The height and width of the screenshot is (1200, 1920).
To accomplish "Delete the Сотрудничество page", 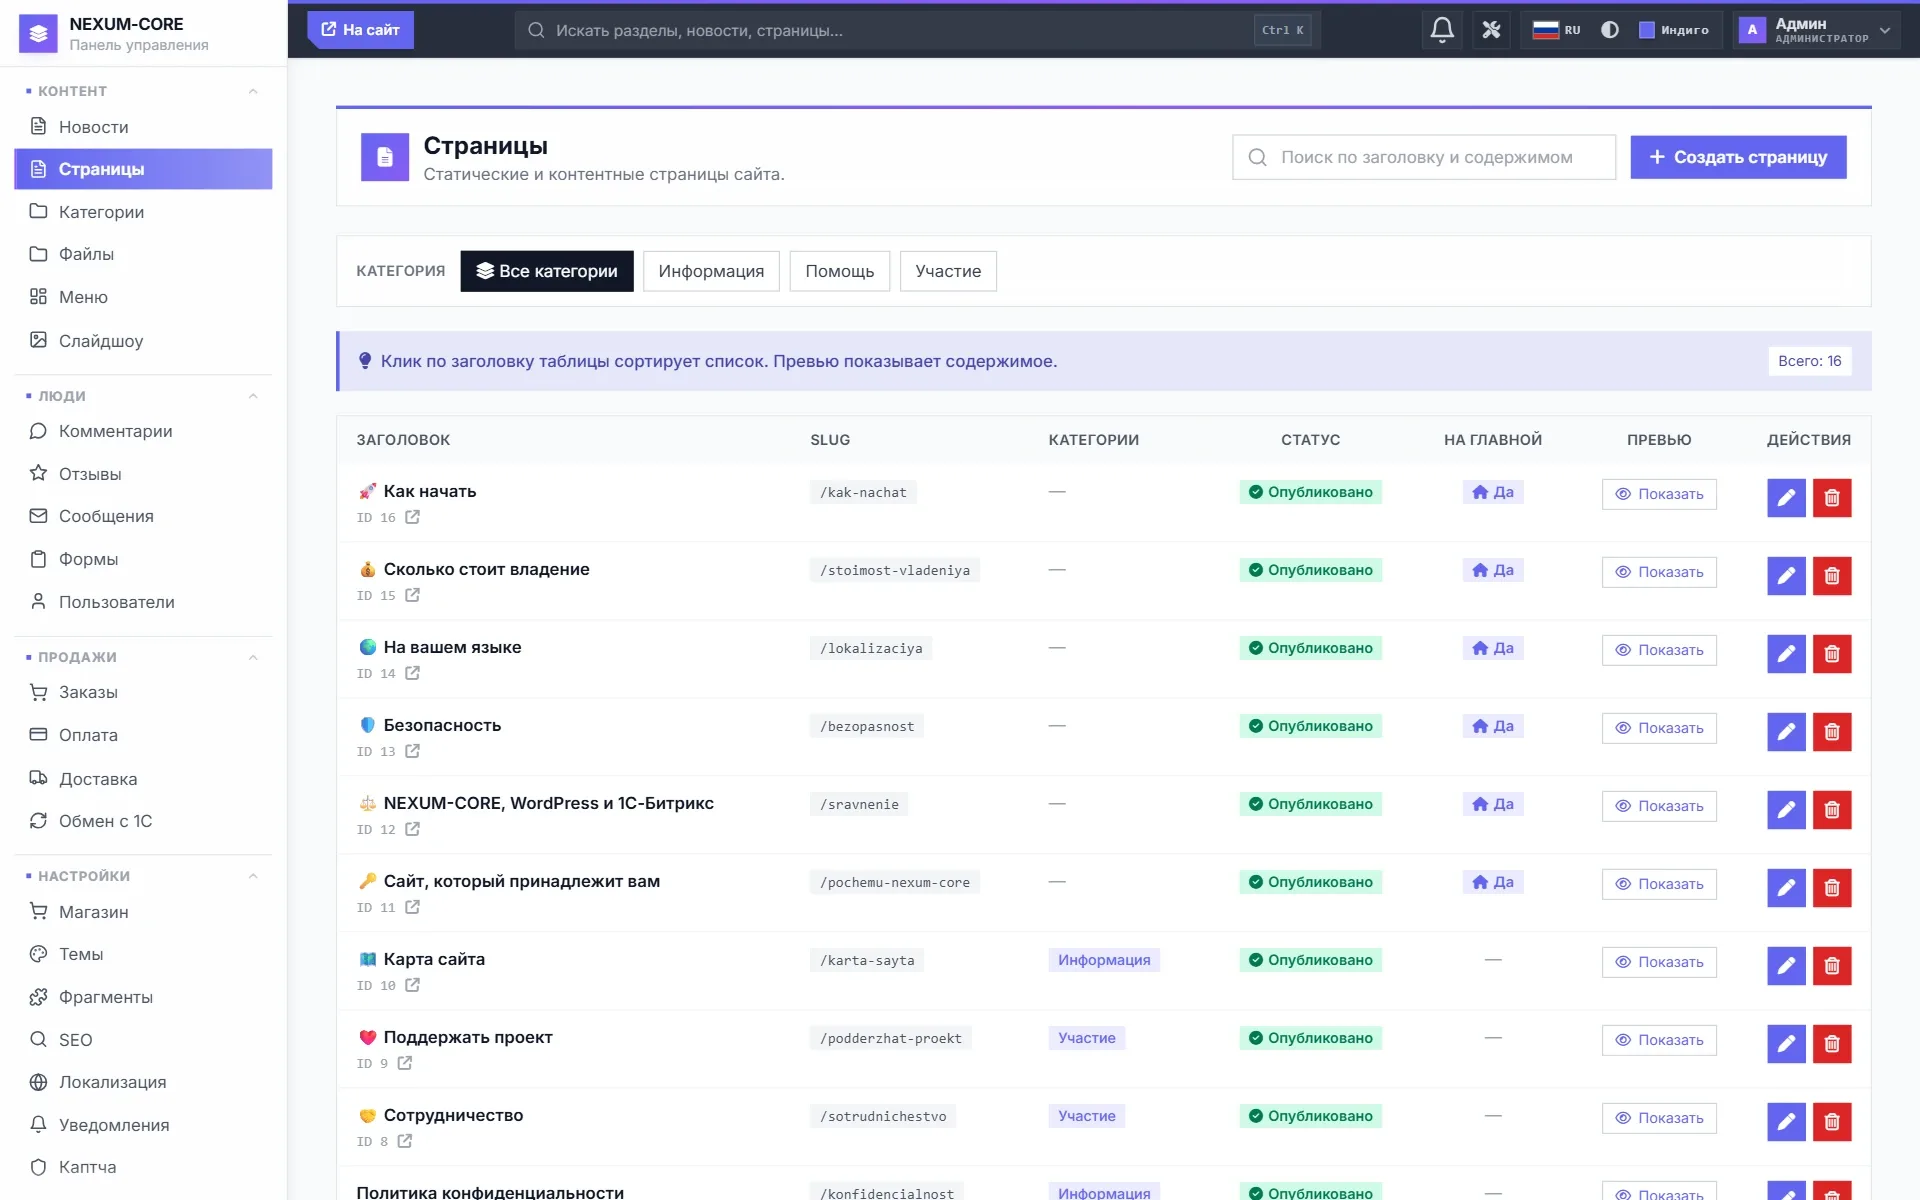I will pos(1832,1121).
